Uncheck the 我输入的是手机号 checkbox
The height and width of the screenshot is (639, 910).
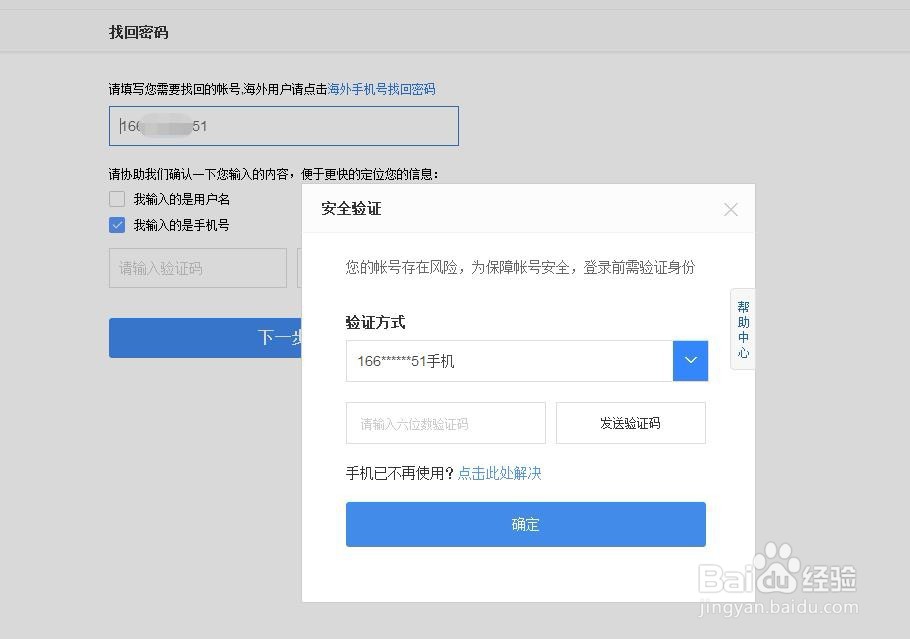tap(117, 225)
